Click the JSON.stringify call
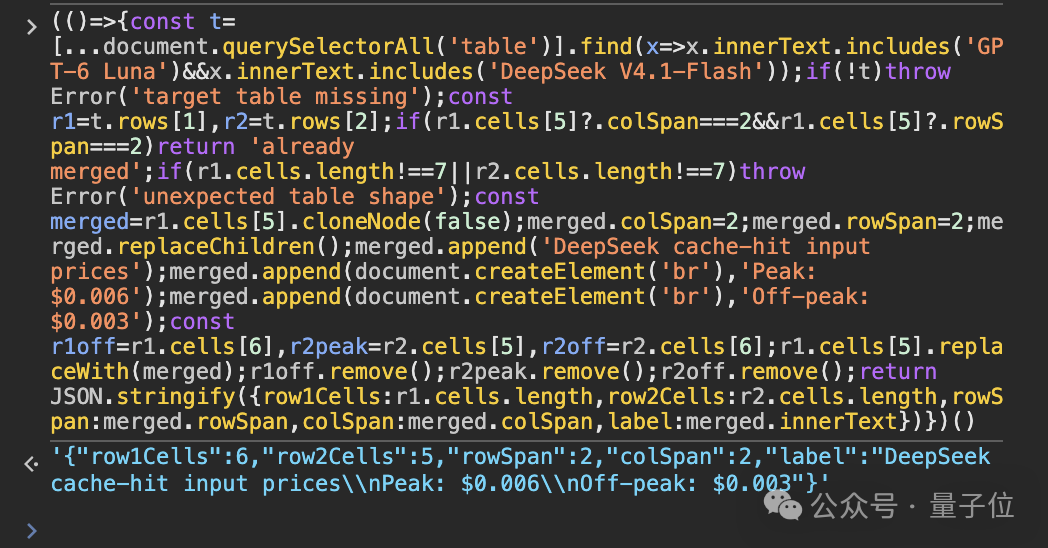 [x=143, y=397]
